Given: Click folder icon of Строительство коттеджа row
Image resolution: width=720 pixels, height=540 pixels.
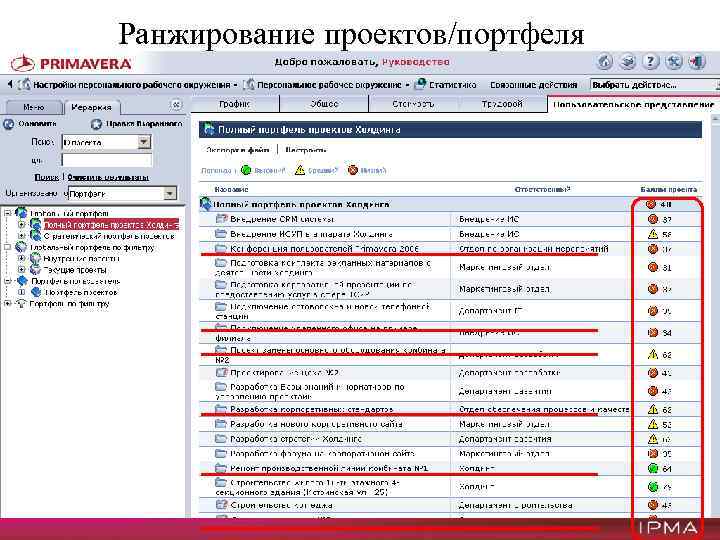Looking at the screenshot, I should click(x=222, y=505).
